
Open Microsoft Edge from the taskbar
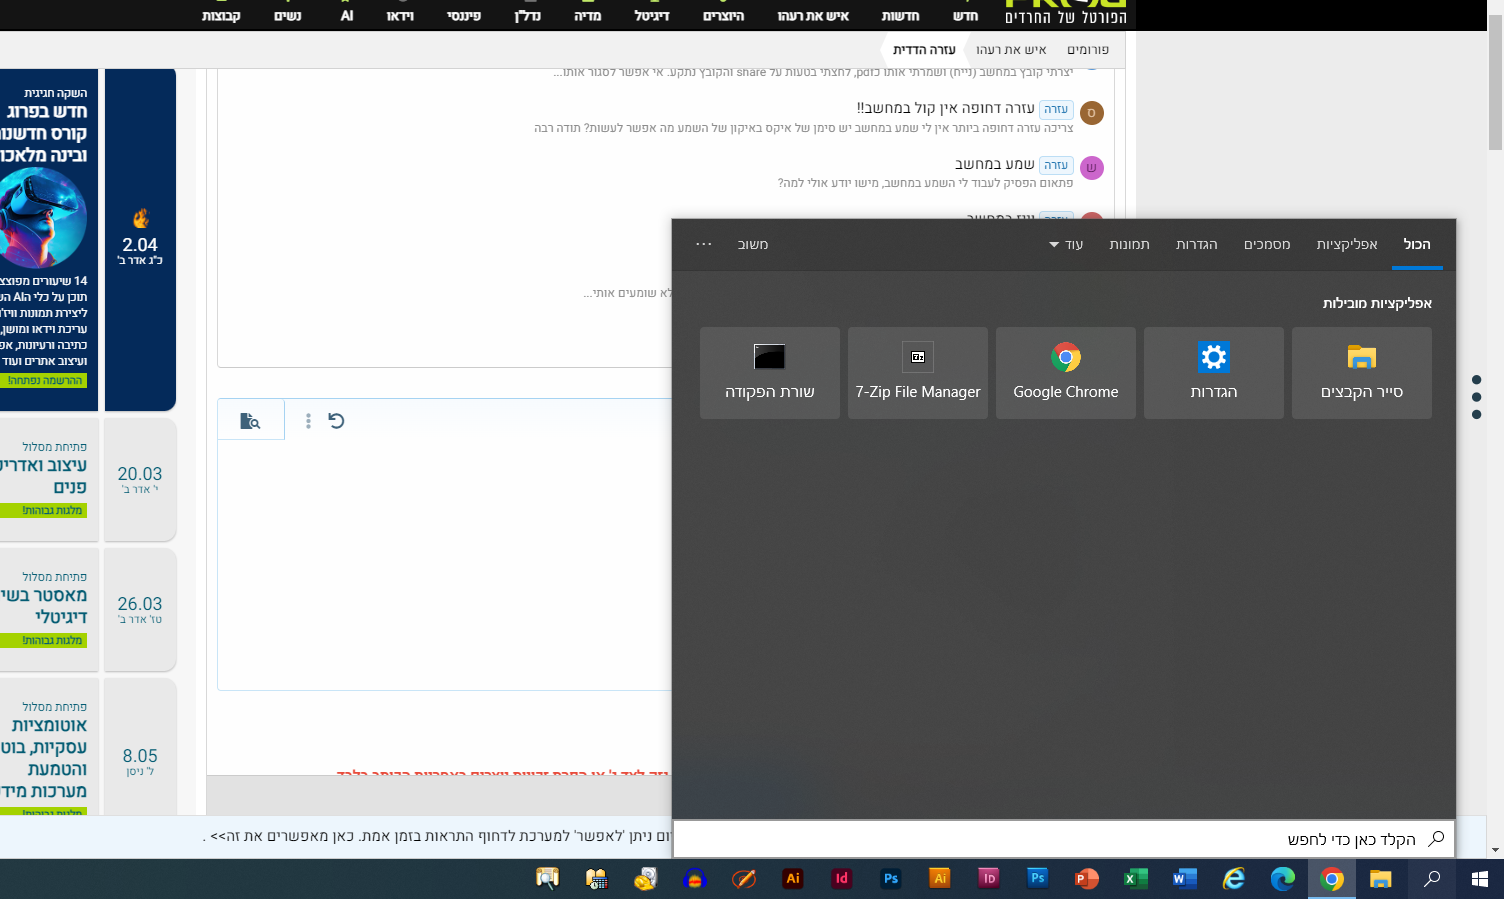(1283, 879)
